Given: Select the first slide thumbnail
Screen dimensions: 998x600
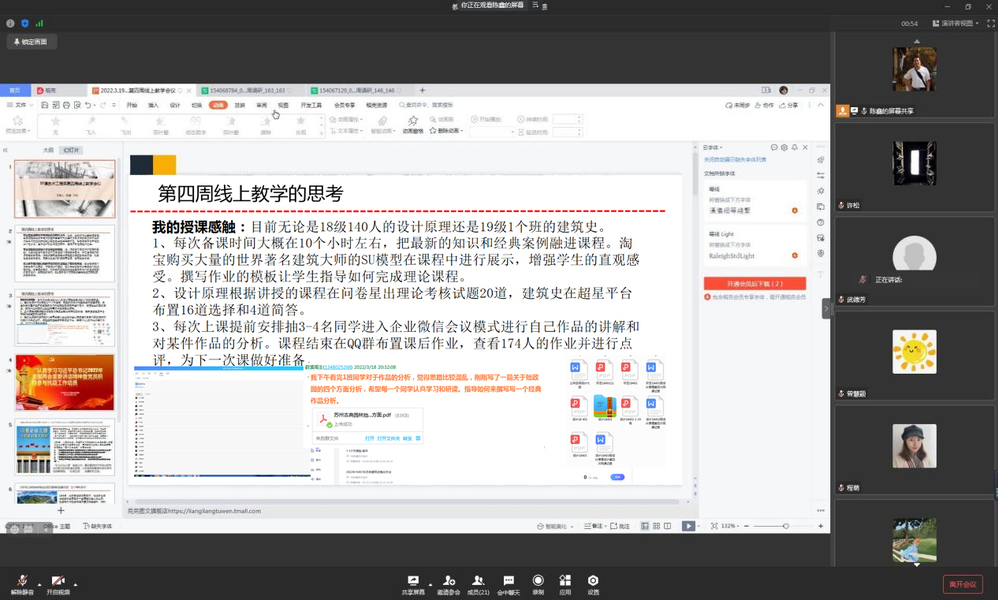Looking at the screenshot, I should [64, 189].
